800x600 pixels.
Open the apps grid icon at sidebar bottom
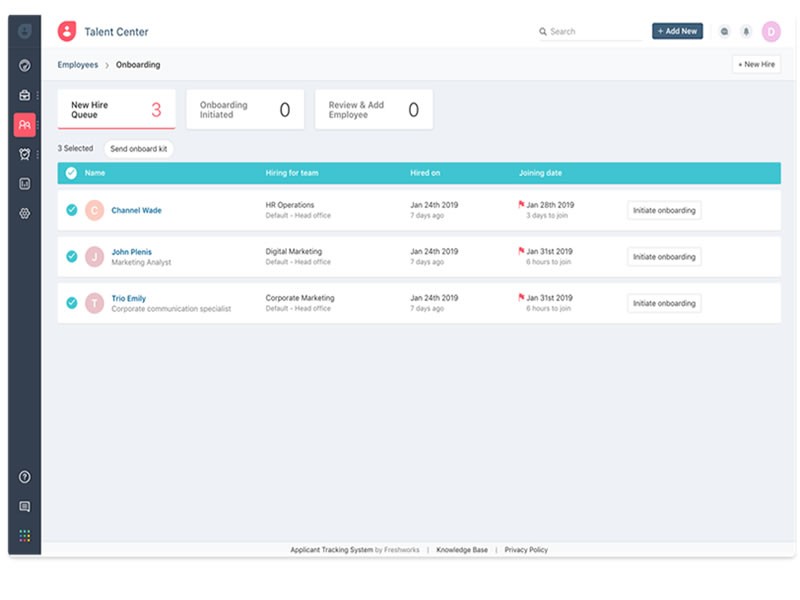24,533
